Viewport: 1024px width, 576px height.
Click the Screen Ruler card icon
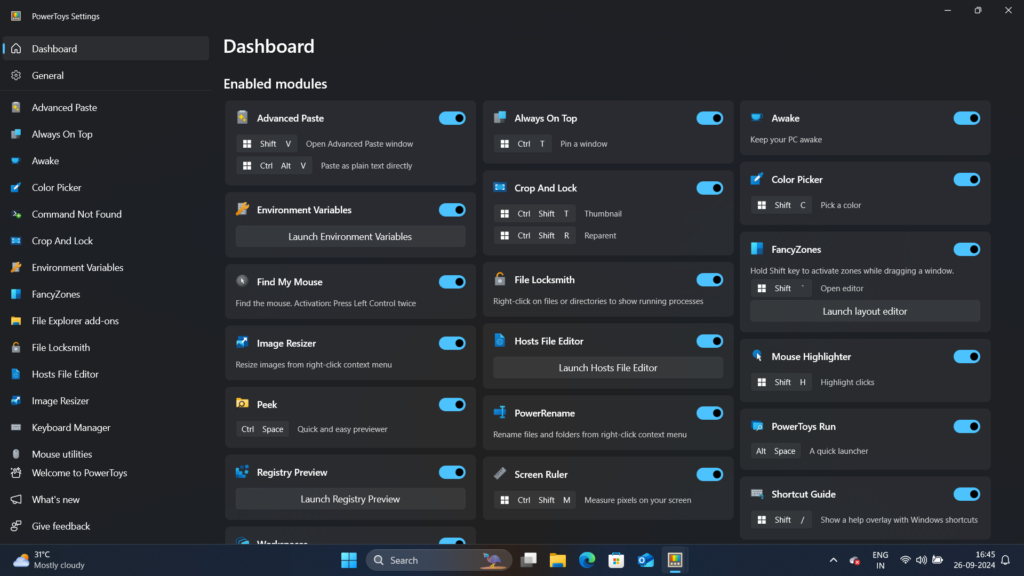500,473
